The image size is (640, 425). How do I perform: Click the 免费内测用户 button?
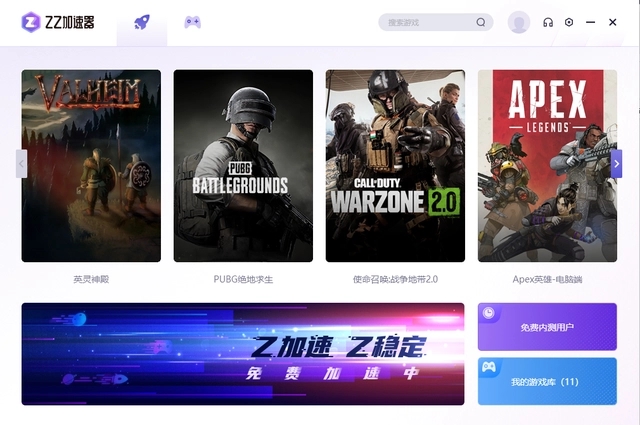click(547, 327)
